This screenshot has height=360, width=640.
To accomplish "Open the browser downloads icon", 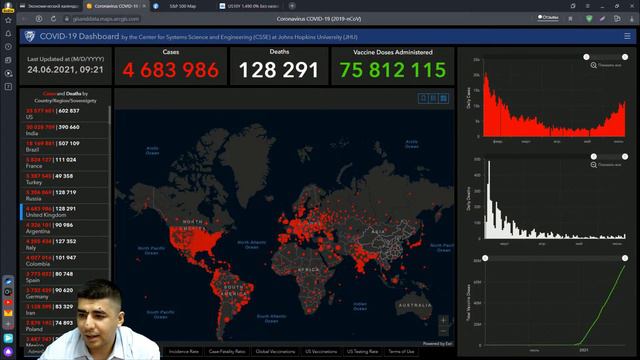I will [x=631, y=18].
